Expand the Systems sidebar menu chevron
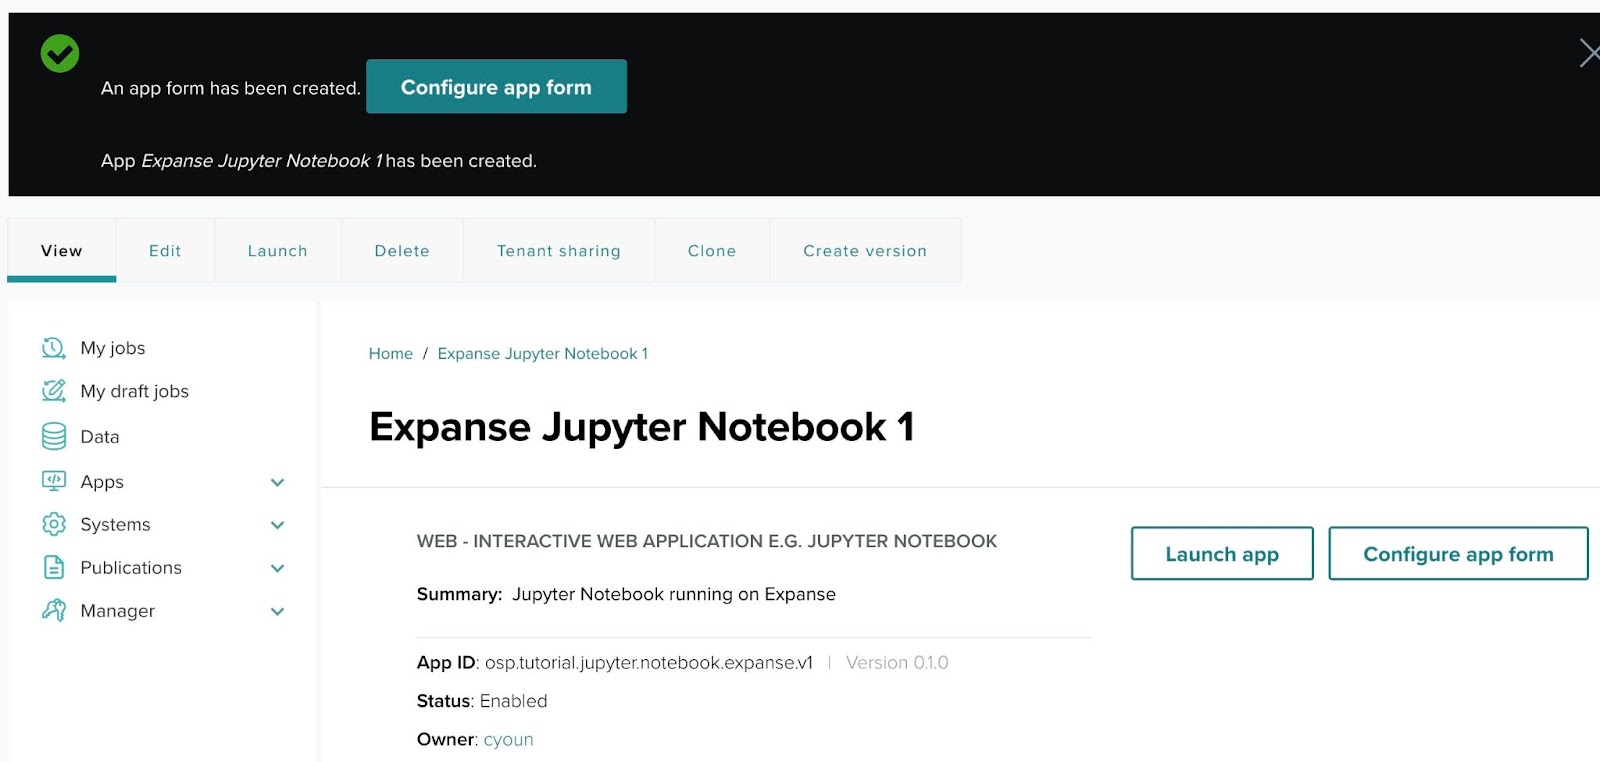 [278, 525]
